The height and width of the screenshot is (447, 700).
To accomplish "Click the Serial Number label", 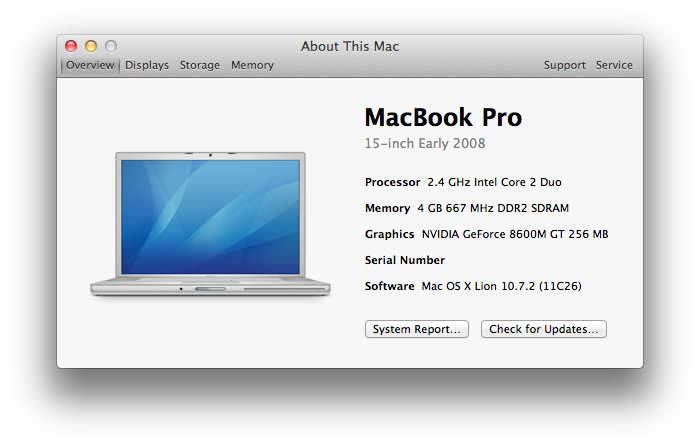I will pyautogui.click(x=405, y=260).
